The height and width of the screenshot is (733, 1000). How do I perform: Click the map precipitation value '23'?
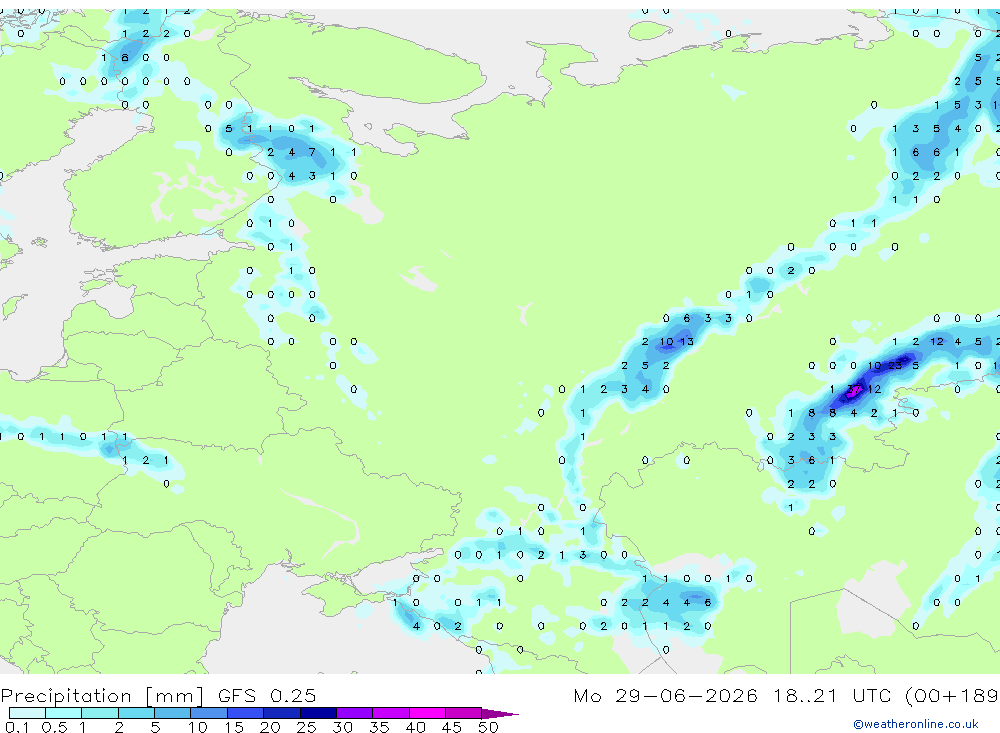(x=895, y=366)
